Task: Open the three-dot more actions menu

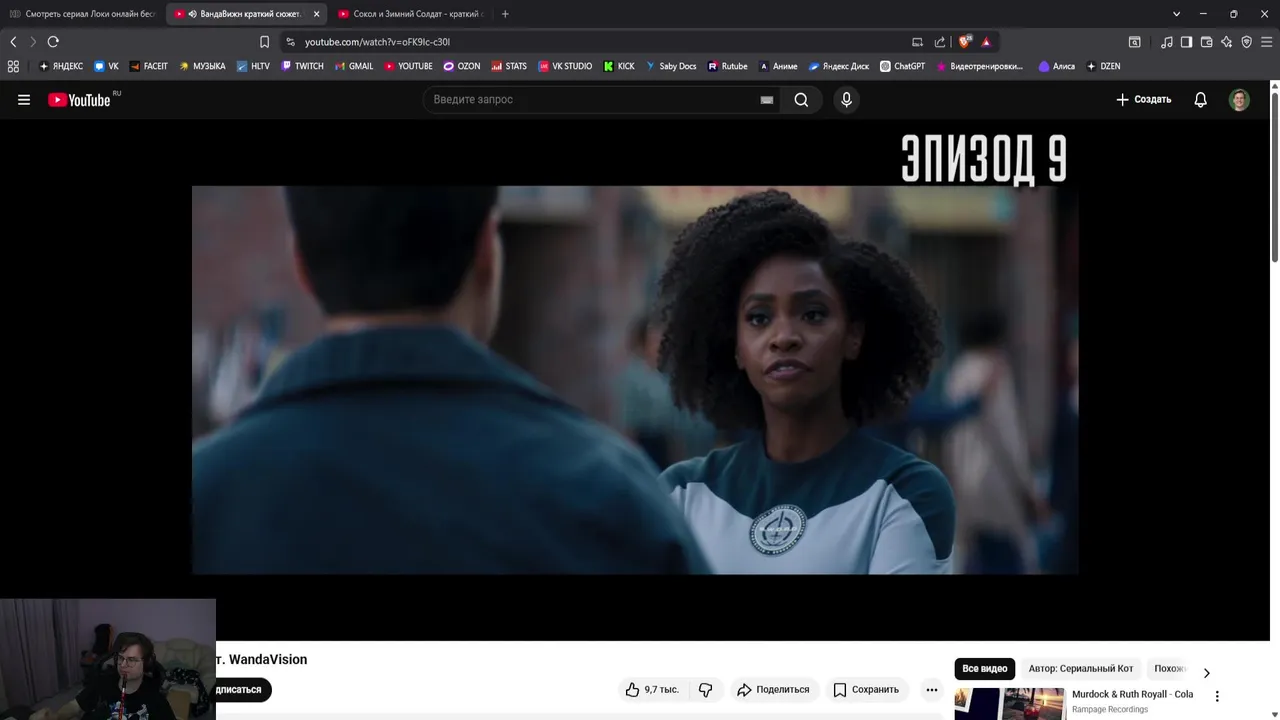Action: [931, 690]
